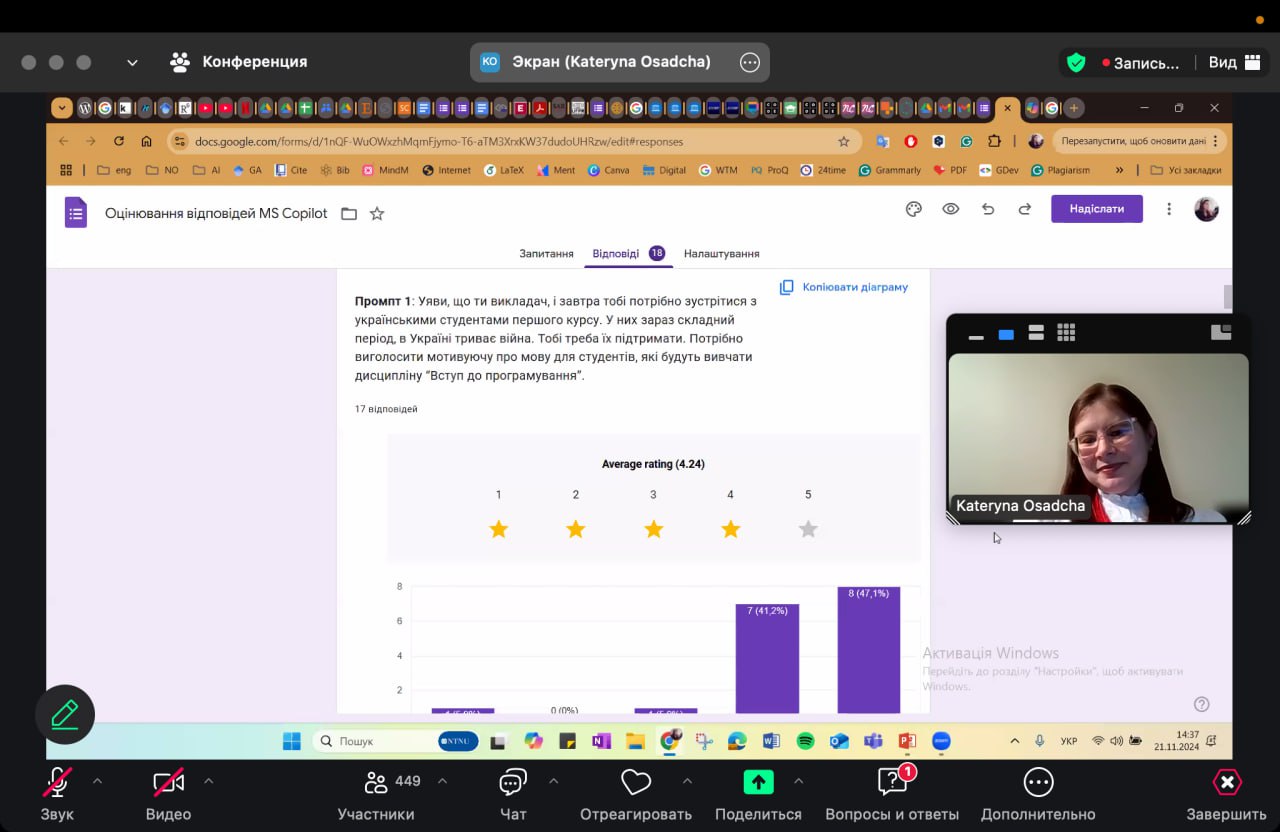1280x832 pixels.
Task: Open the Q&A panel
Action: coord(891,793)
